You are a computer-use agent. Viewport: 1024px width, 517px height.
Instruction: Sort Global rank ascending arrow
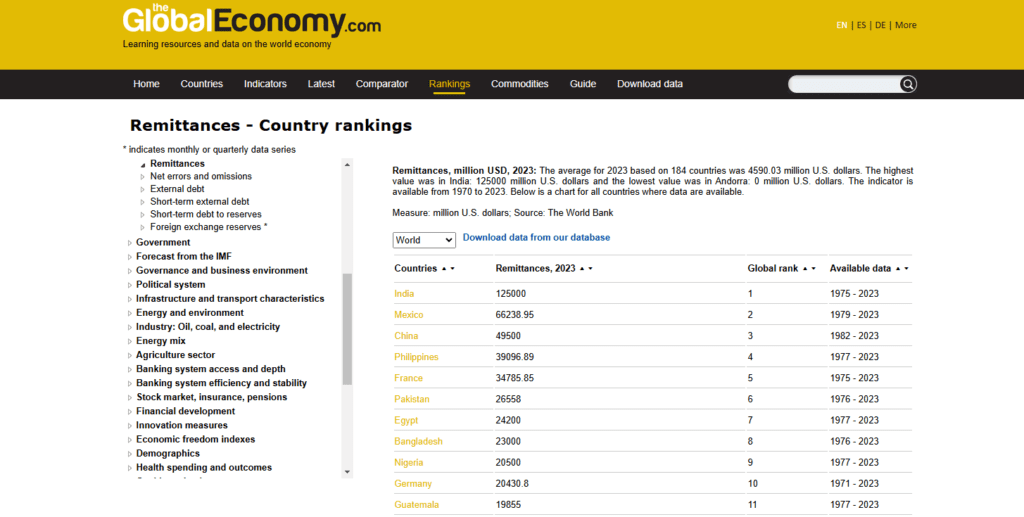(808, 269)
